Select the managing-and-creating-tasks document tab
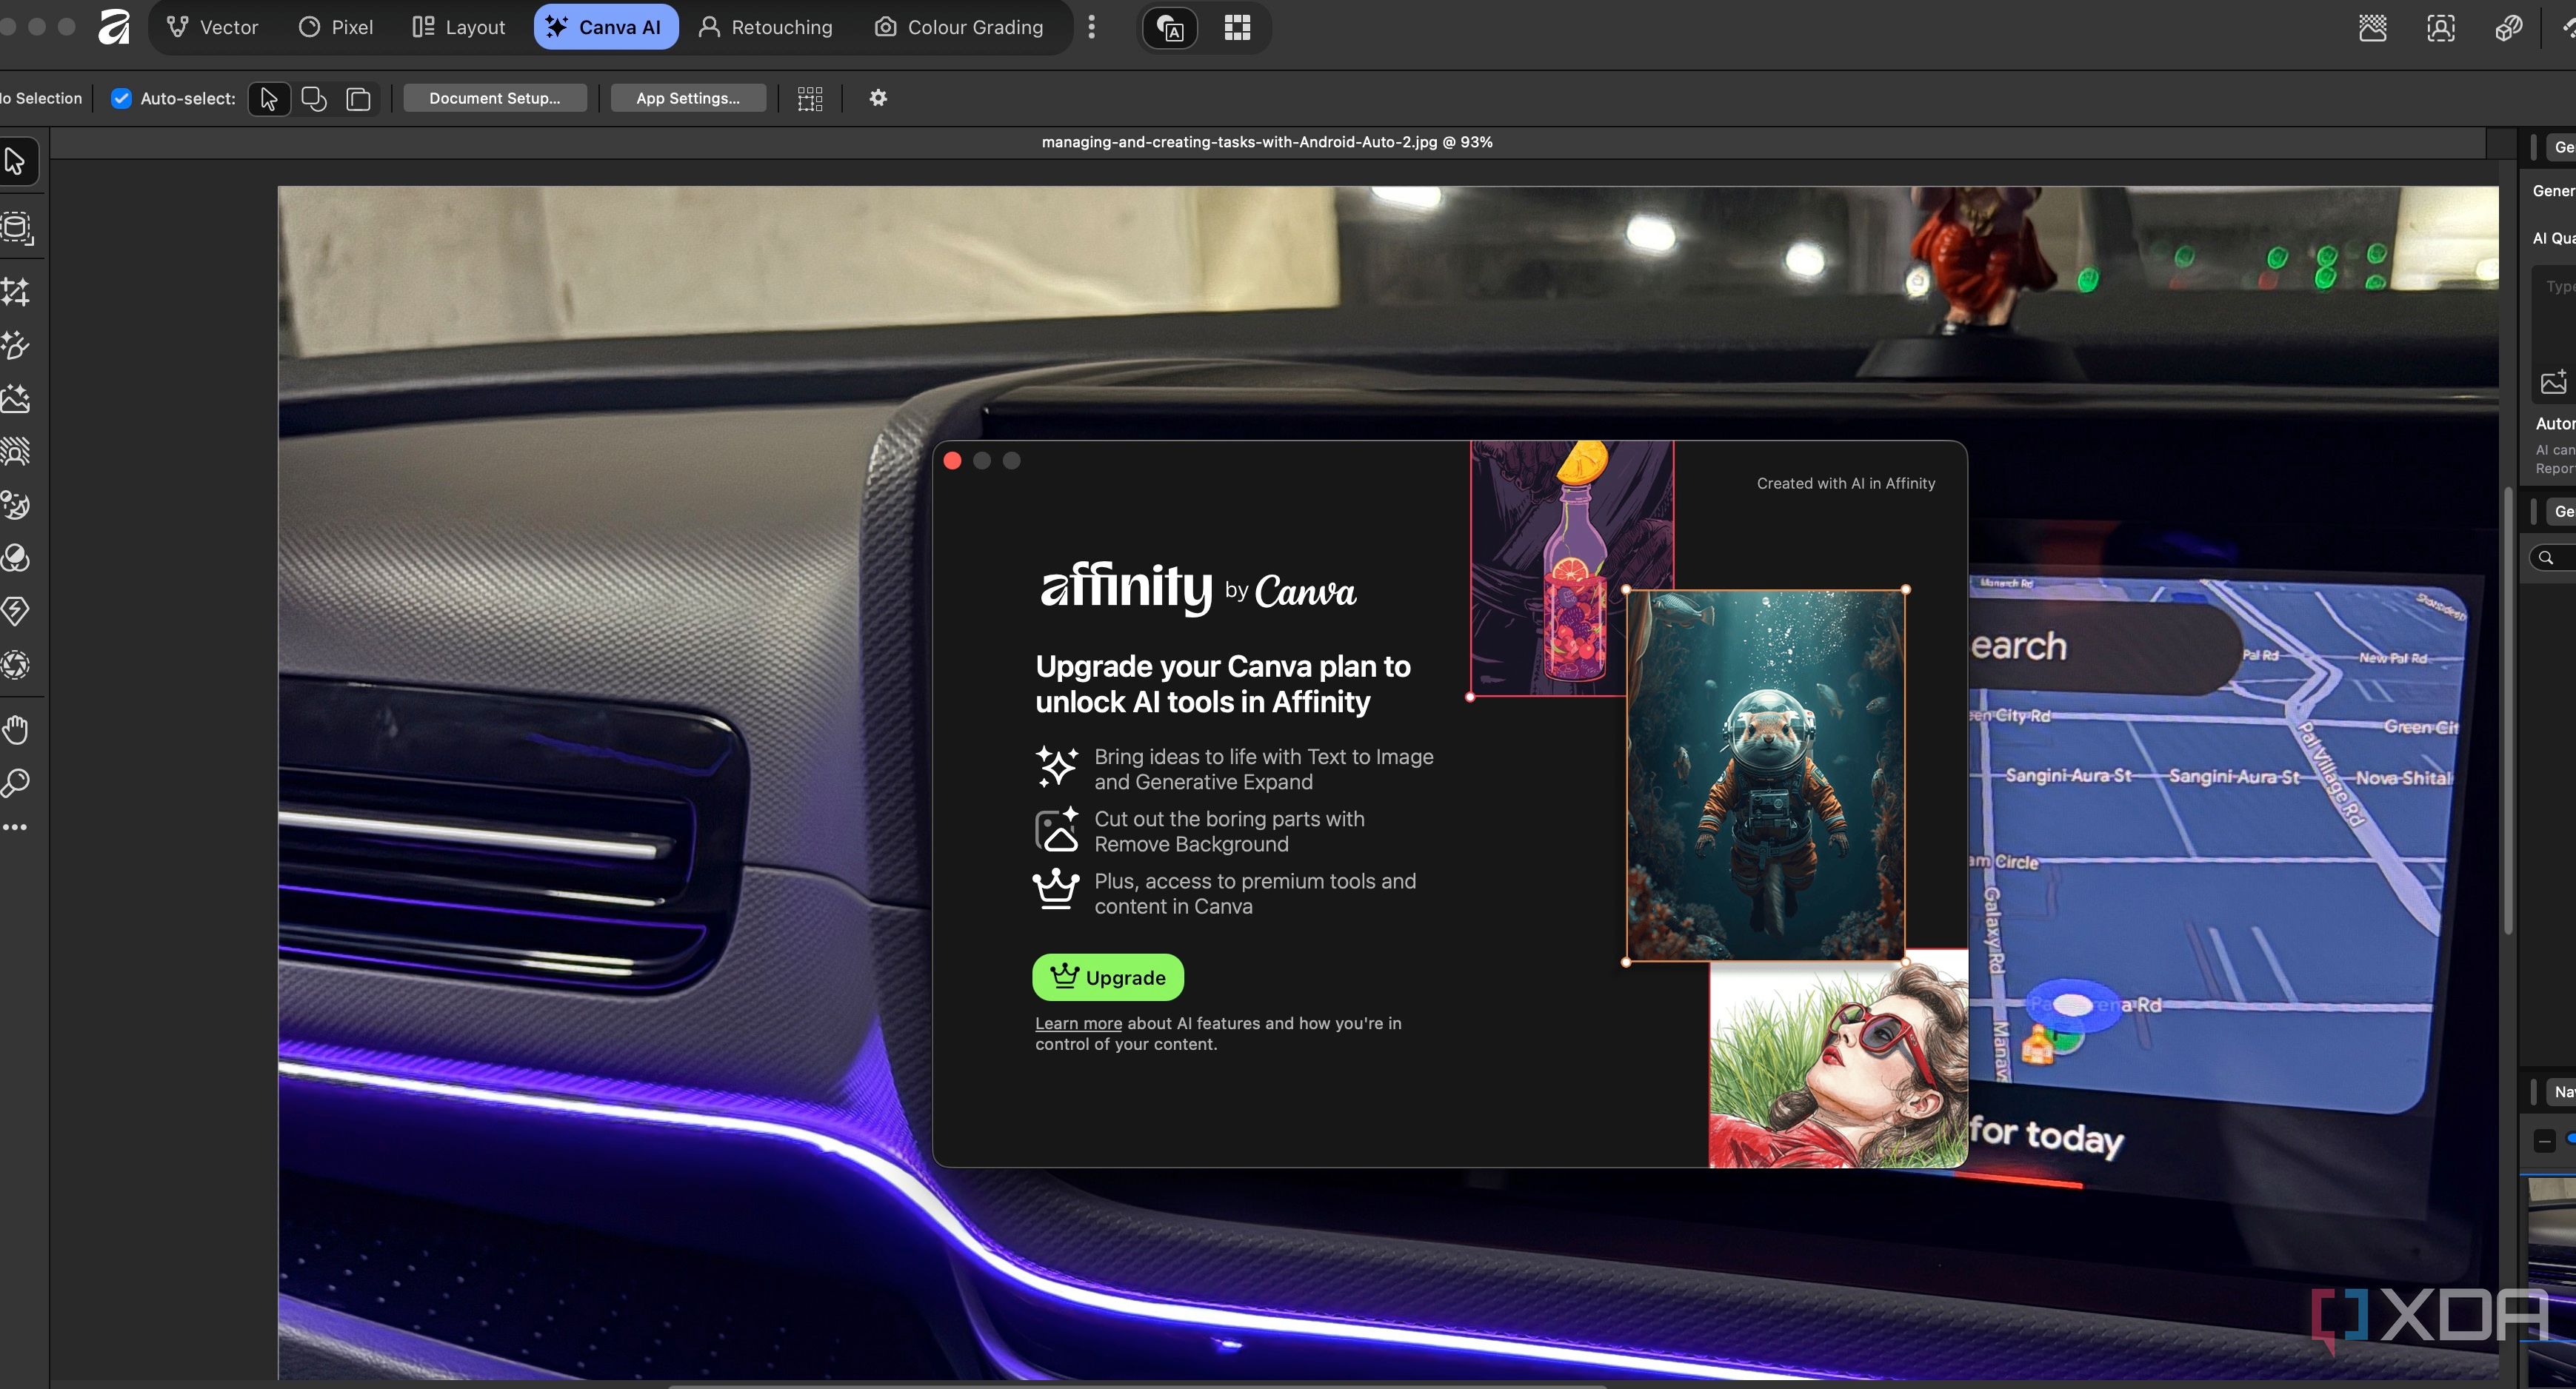The height and width of the screenshot is (1389, 2576). tap(1267, 142)
